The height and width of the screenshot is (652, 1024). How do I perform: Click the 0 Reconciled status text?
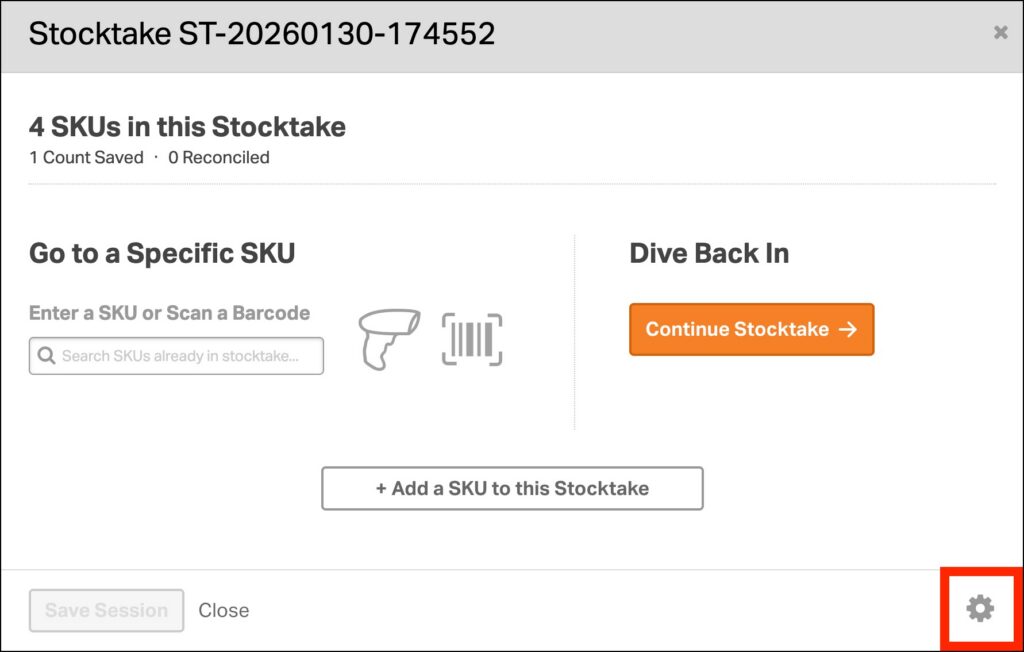coord(219,157)
